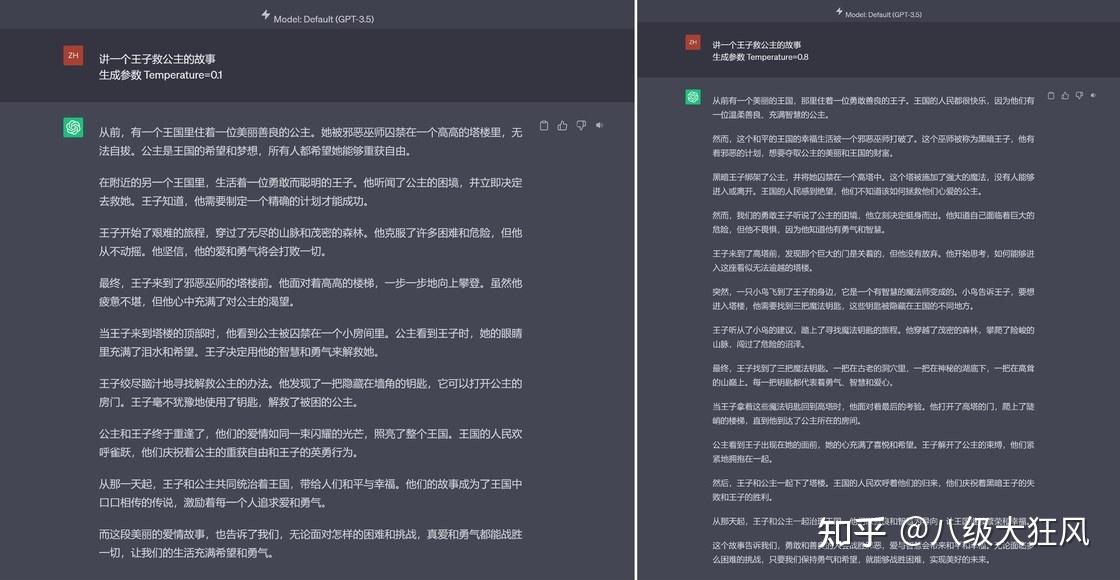Viewport: 1120px width, 580px height.
Task: Click the lightning bolt icon in the right header
Action: click(x=837, y=13)
